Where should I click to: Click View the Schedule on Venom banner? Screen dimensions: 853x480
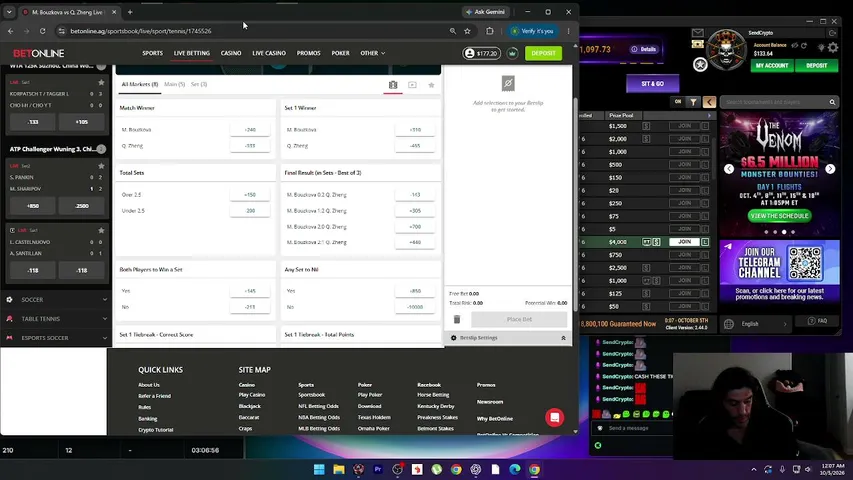(779, 216)
